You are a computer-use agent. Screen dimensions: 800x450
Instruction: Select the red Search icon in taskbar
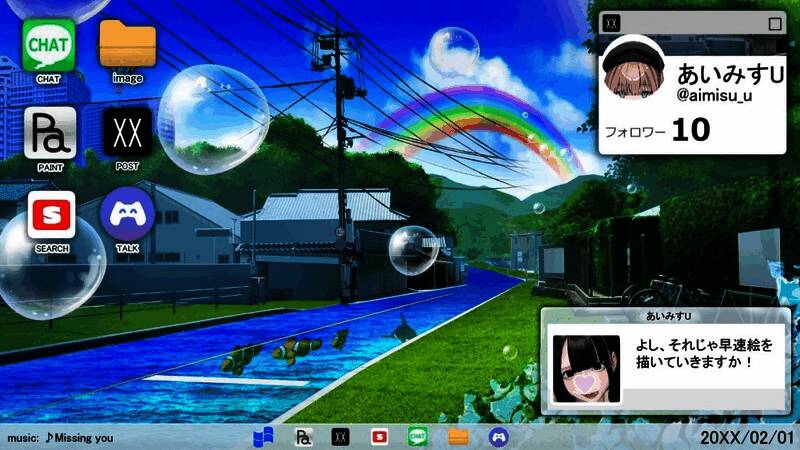pyautogui.click(x=379, y=437)
